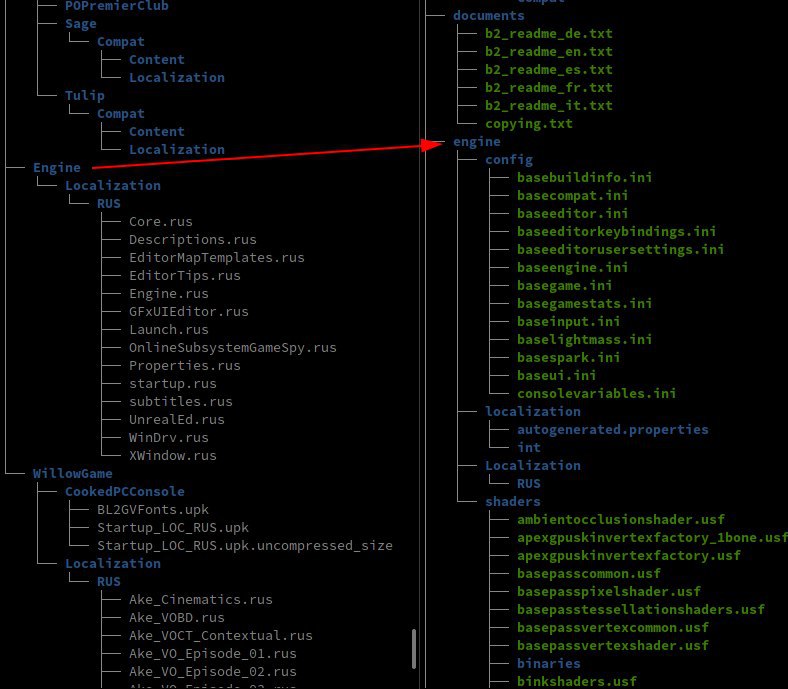Screen dimensions: 788x689
Task: Click Compat directory under Sage
Action: click(x=121, y=42)
